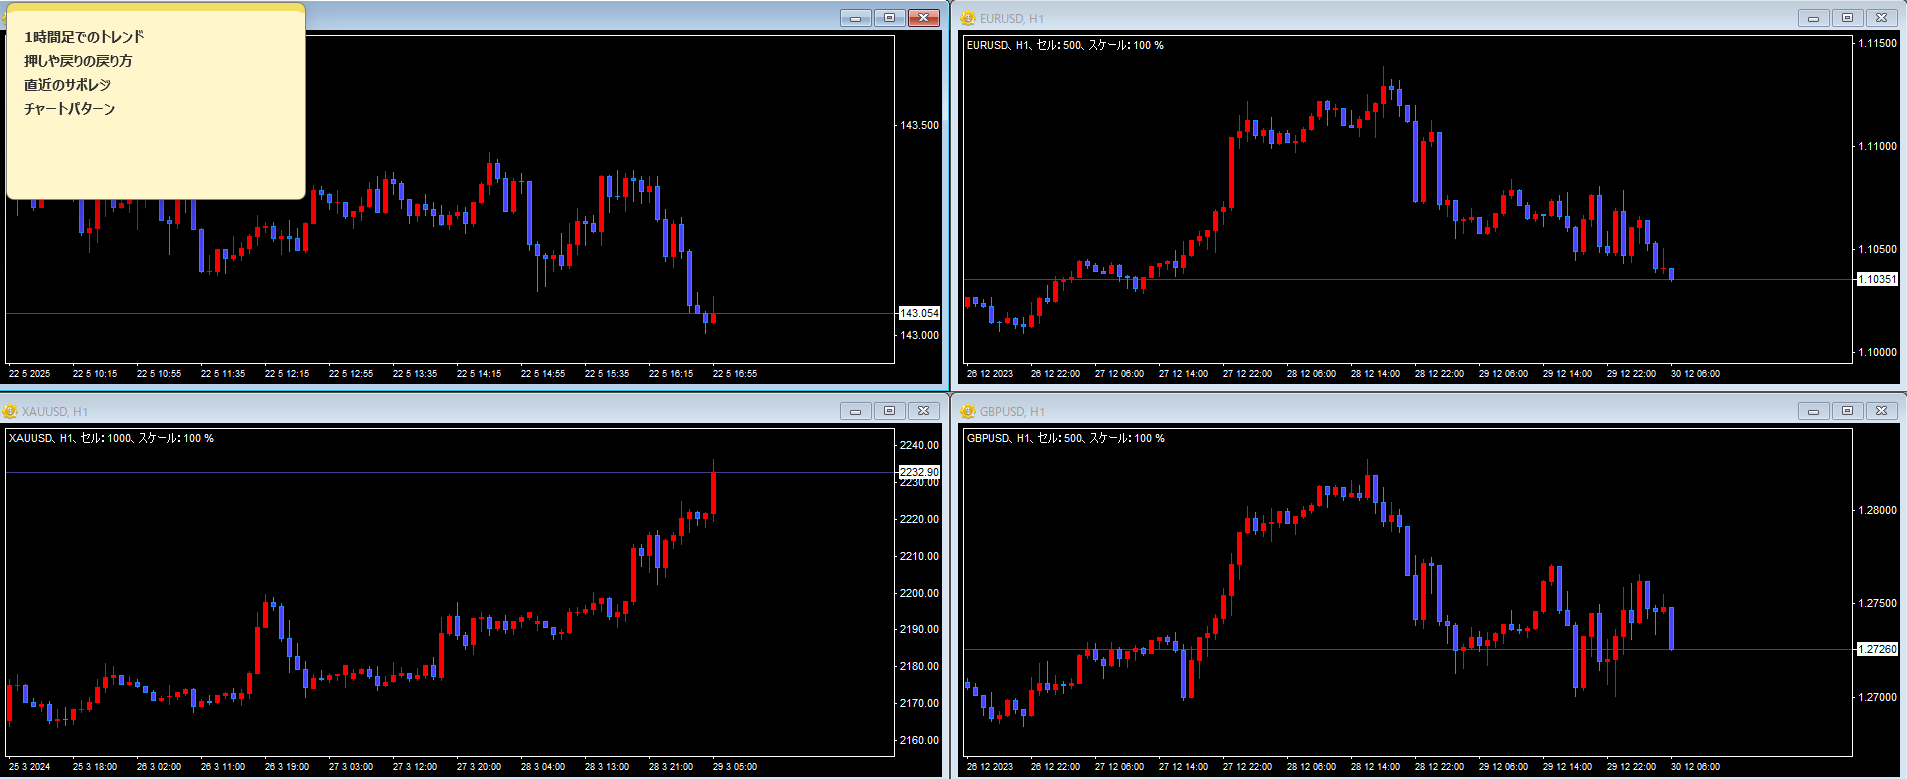Select the GBPUSD, H1 title bar text
Viewport: 1907px width, 779px height.
[1012, 412]
